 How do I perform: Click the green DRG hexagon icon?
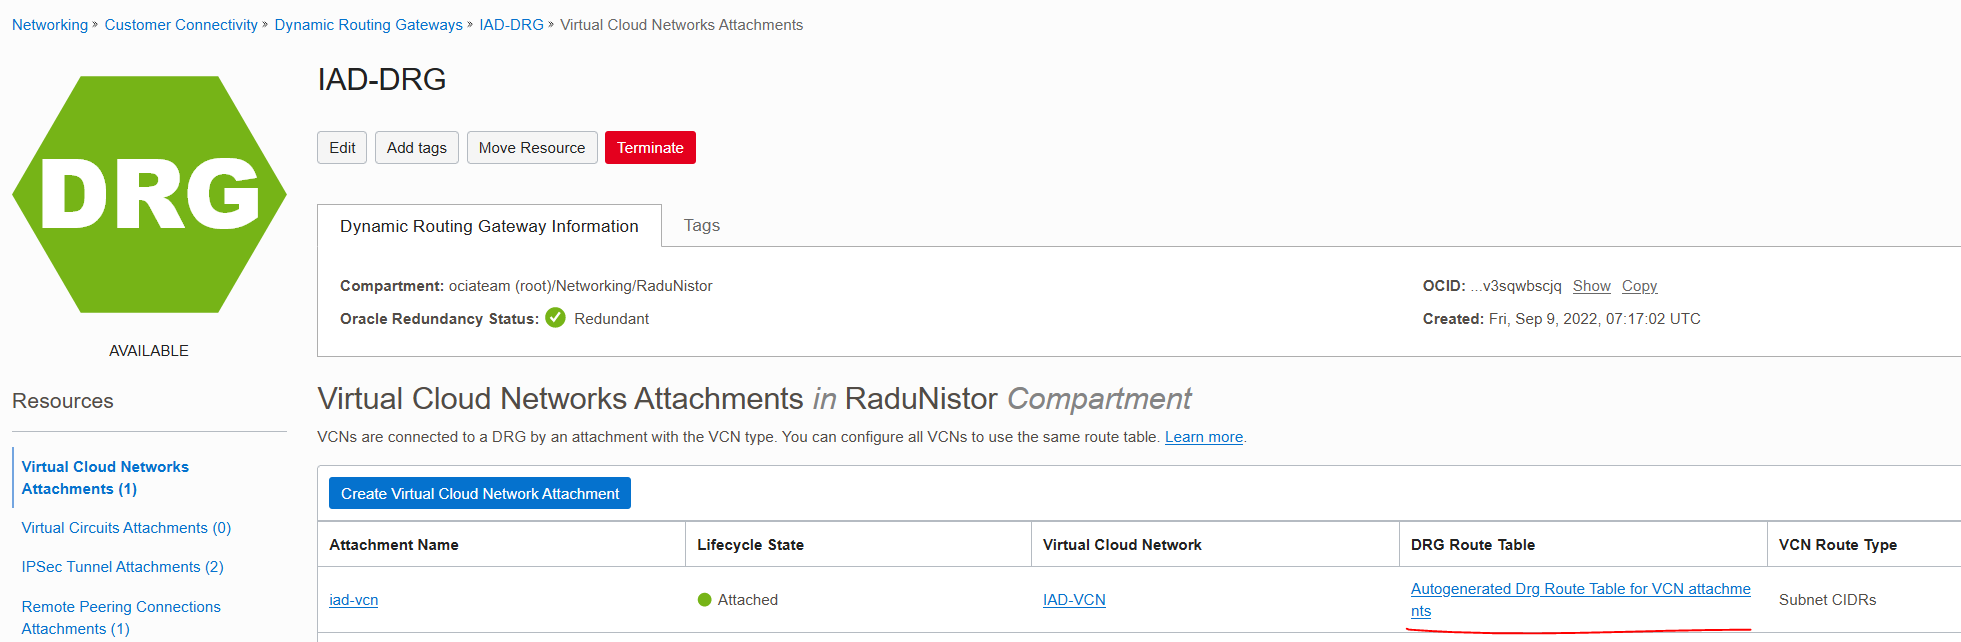pos(149,194)
